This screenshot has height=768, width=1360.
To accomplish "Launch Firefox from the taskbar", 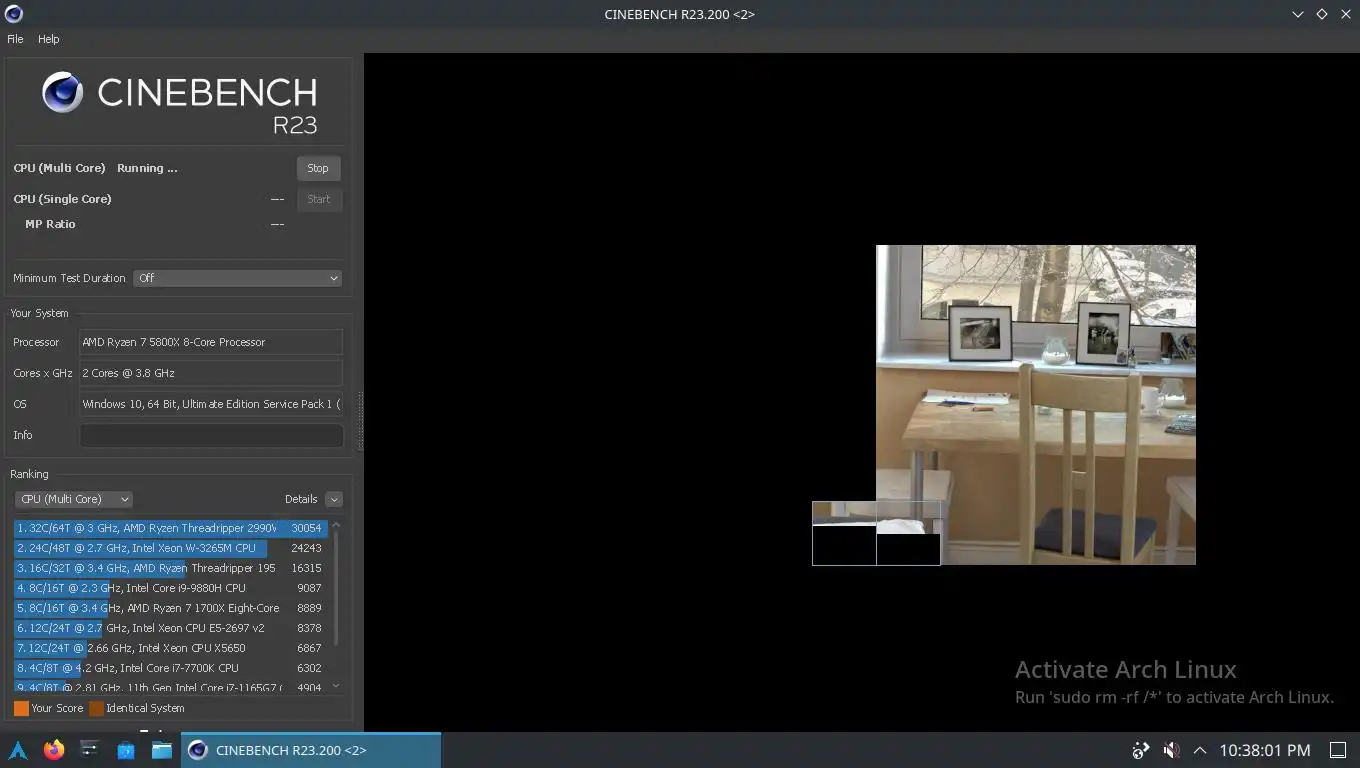I will click(x=54, y=750).
